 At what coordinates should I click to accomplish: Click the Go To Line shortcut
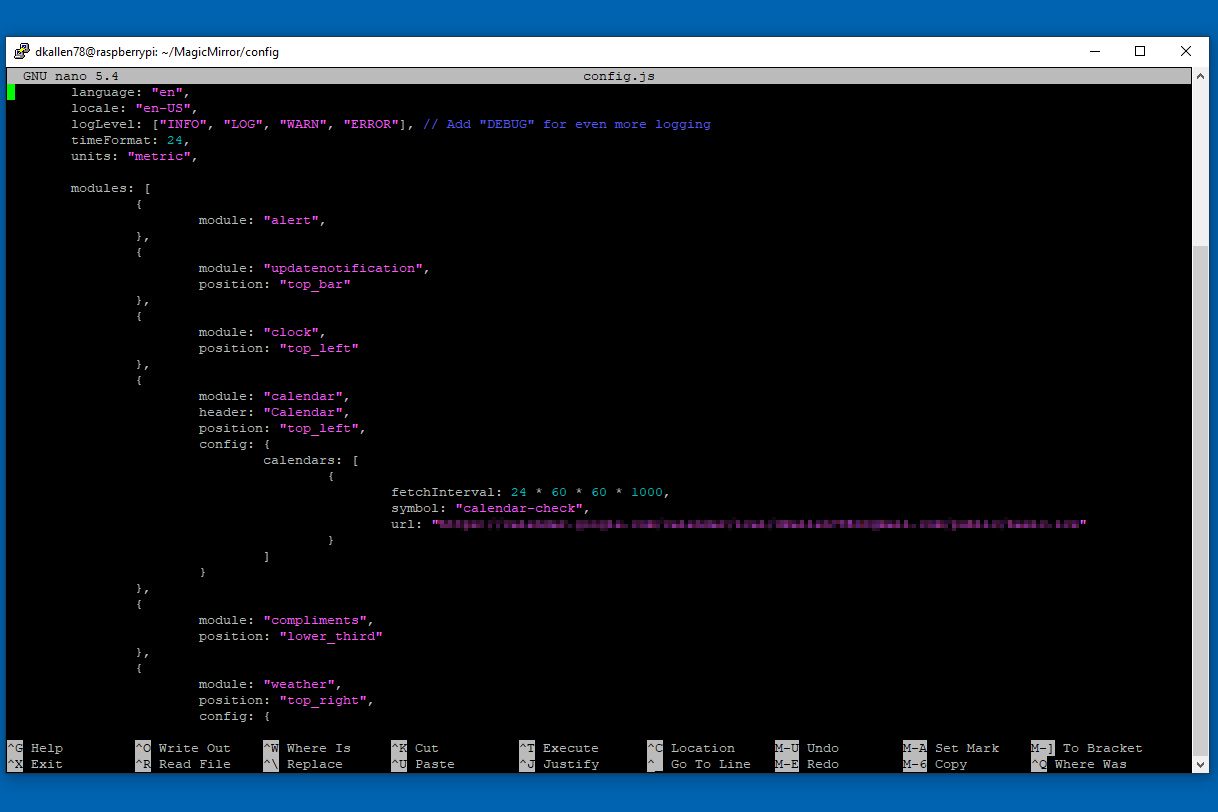[x=699, y=764]
